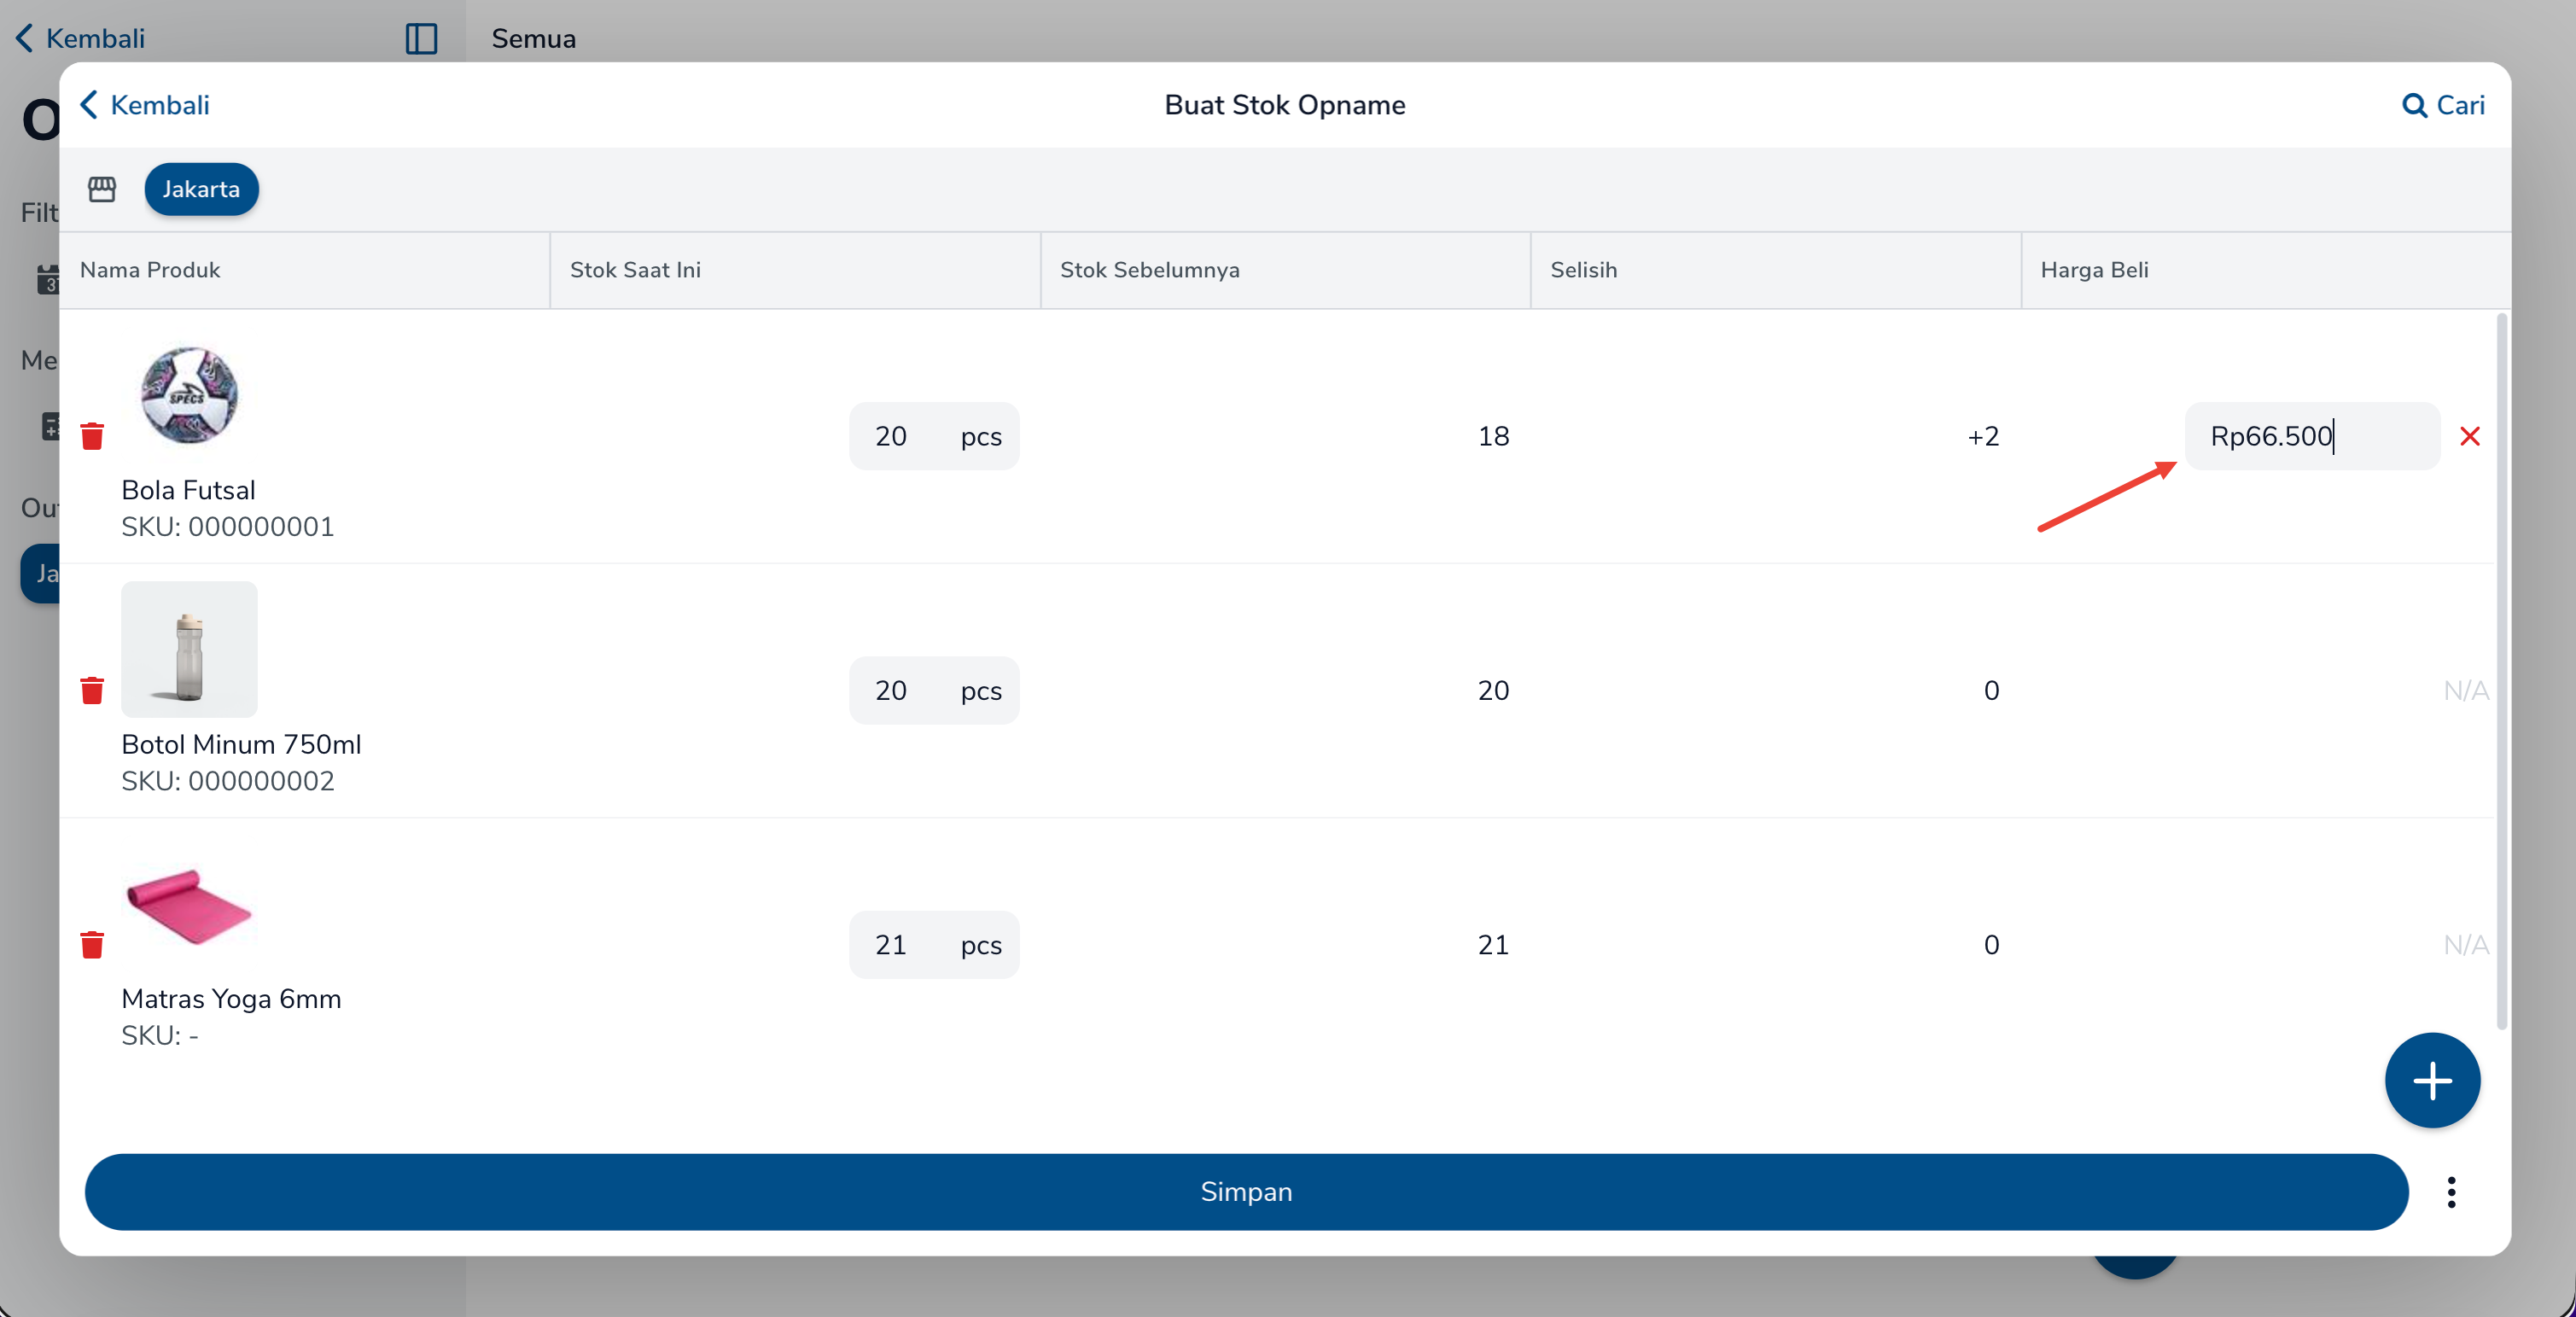Save the stock opname with Simpan
Image resolution: width=2576 pixels, height=1317 pixels.
pos(1246,1191)
